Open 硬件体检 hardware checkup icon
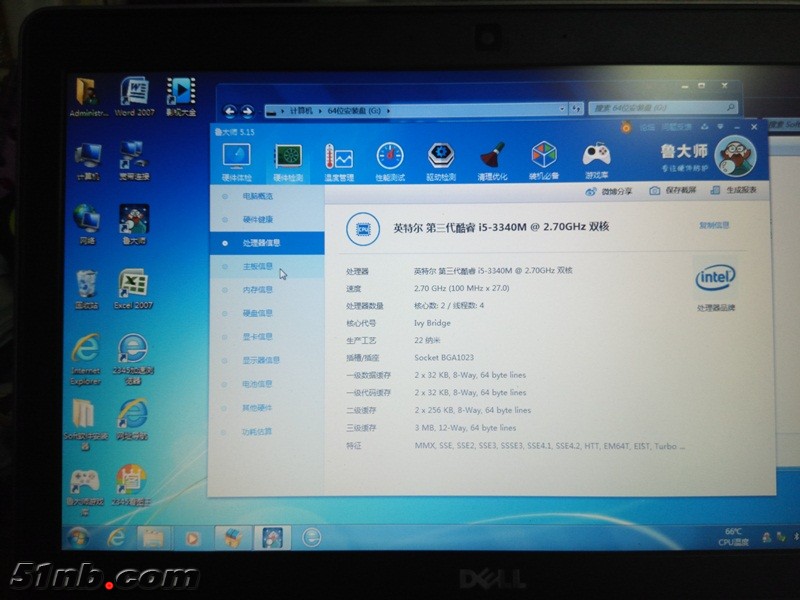Viewport: 800px width, 600px height. point(236,160)
